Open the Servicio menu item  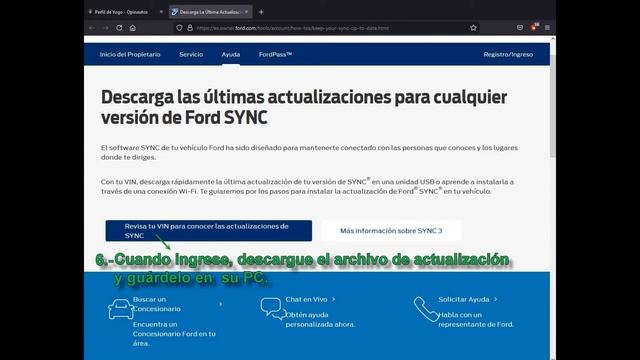191,54
